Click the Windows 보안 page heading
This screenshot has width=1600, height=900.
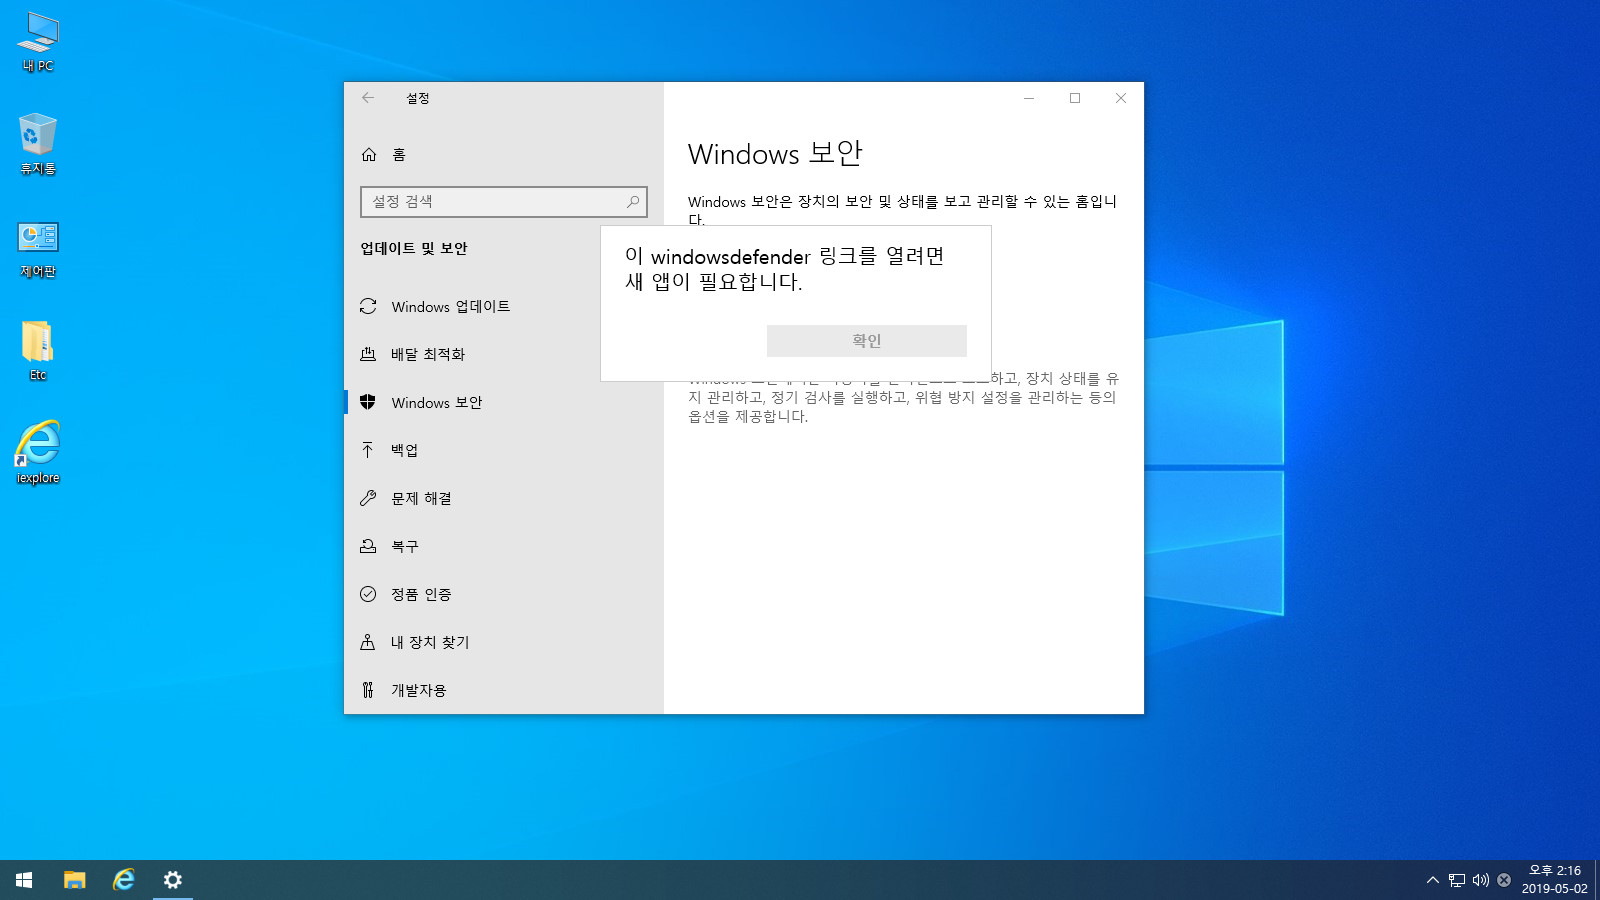[775, 154]
